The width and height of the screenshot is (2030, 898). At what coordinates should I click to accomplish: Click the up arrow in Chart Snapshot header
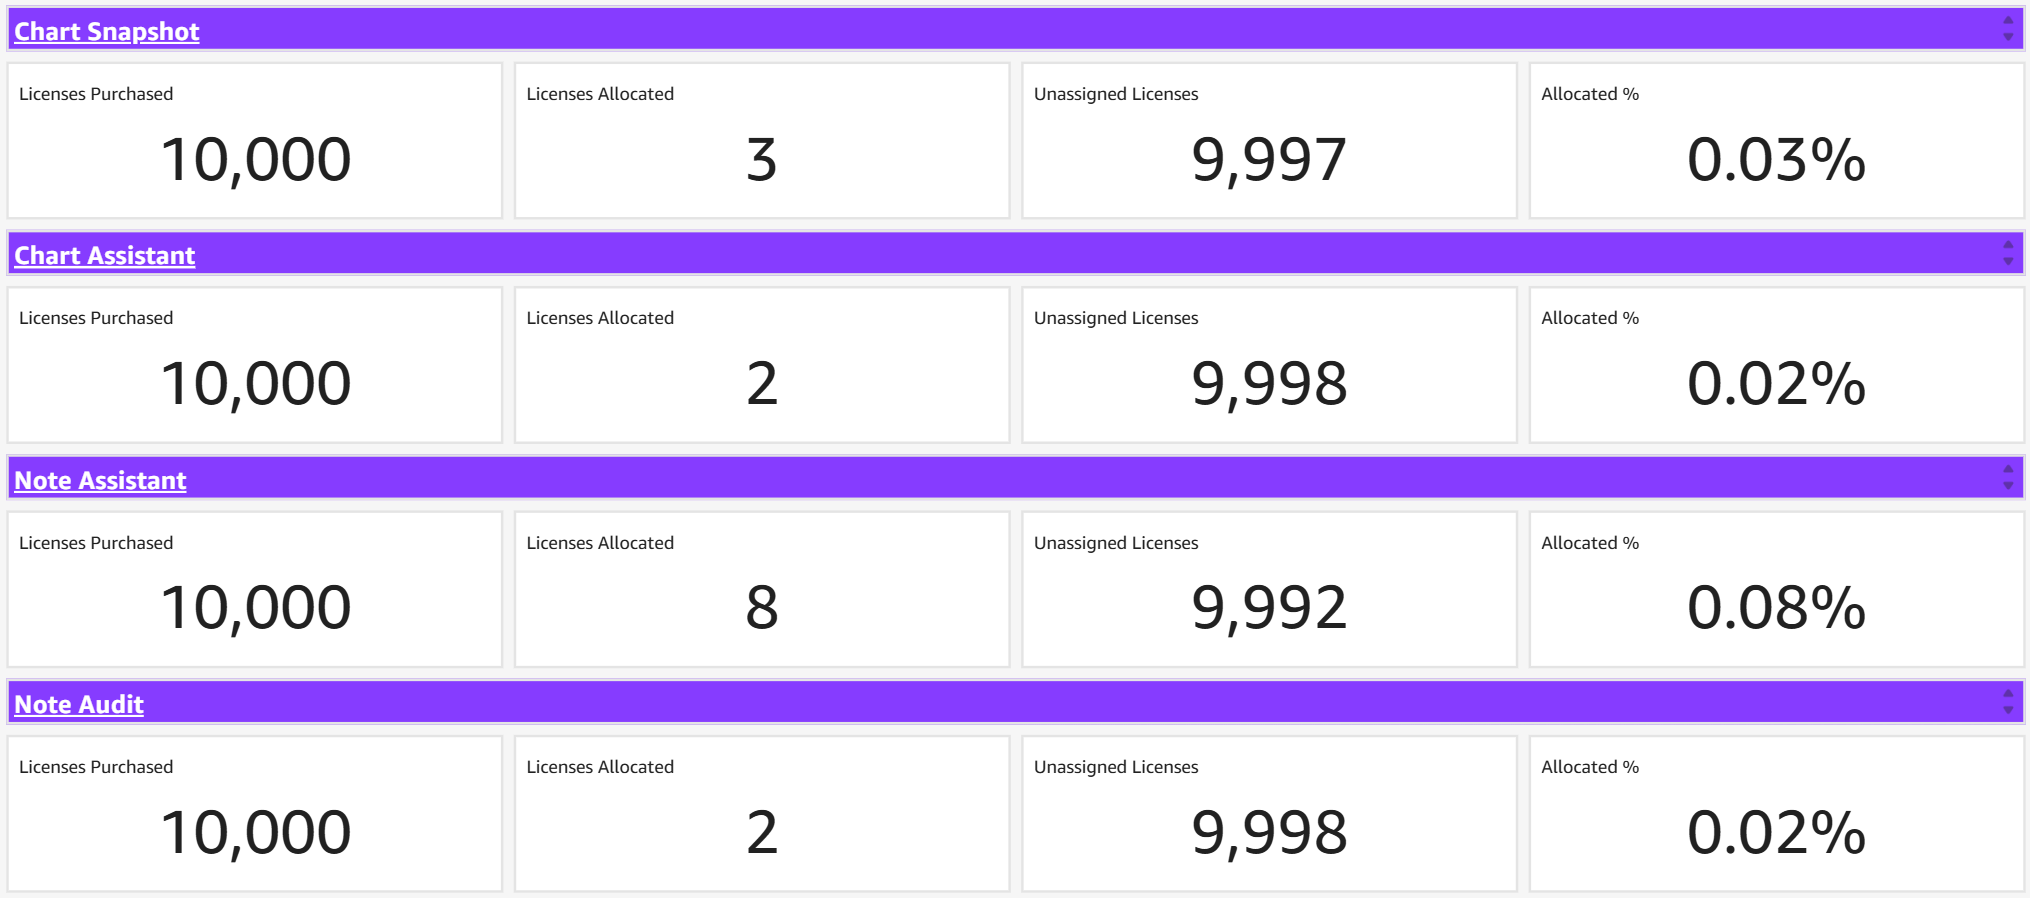[2007, 21]
